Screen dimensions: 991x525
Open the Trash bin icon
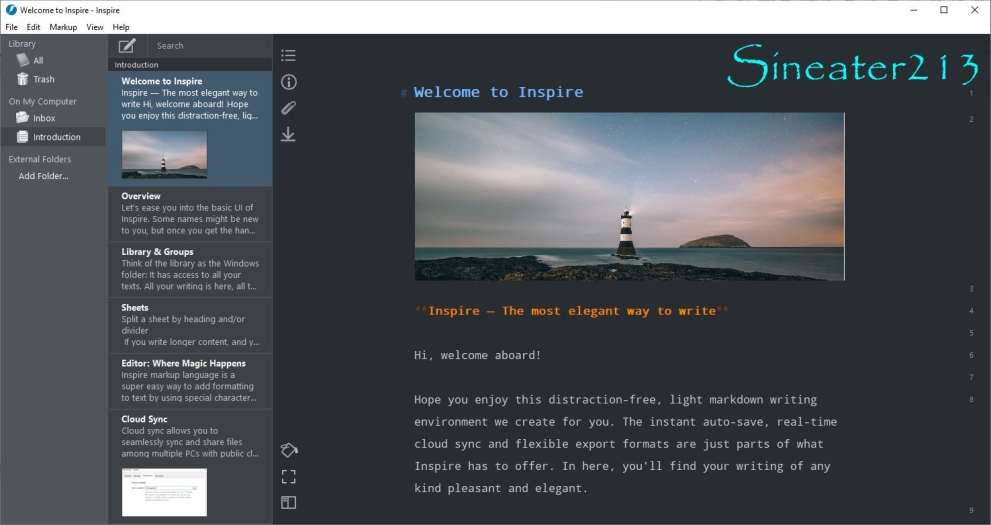23,79
